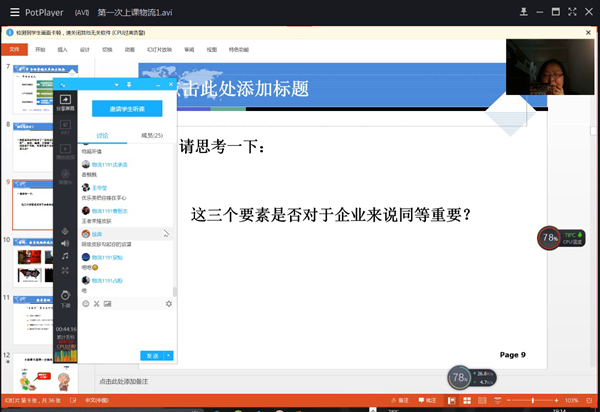Click the highlighted orange-avatar user name in chat
Viewport: 600px width, 412px height.
[97, 234]
